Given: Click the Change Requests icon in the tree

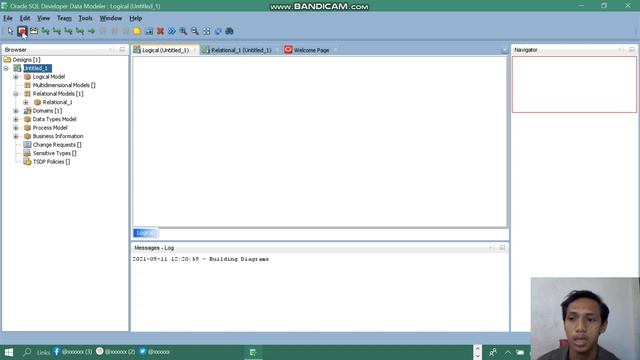Looking at the screenshot, I should [x=27, y=144].
